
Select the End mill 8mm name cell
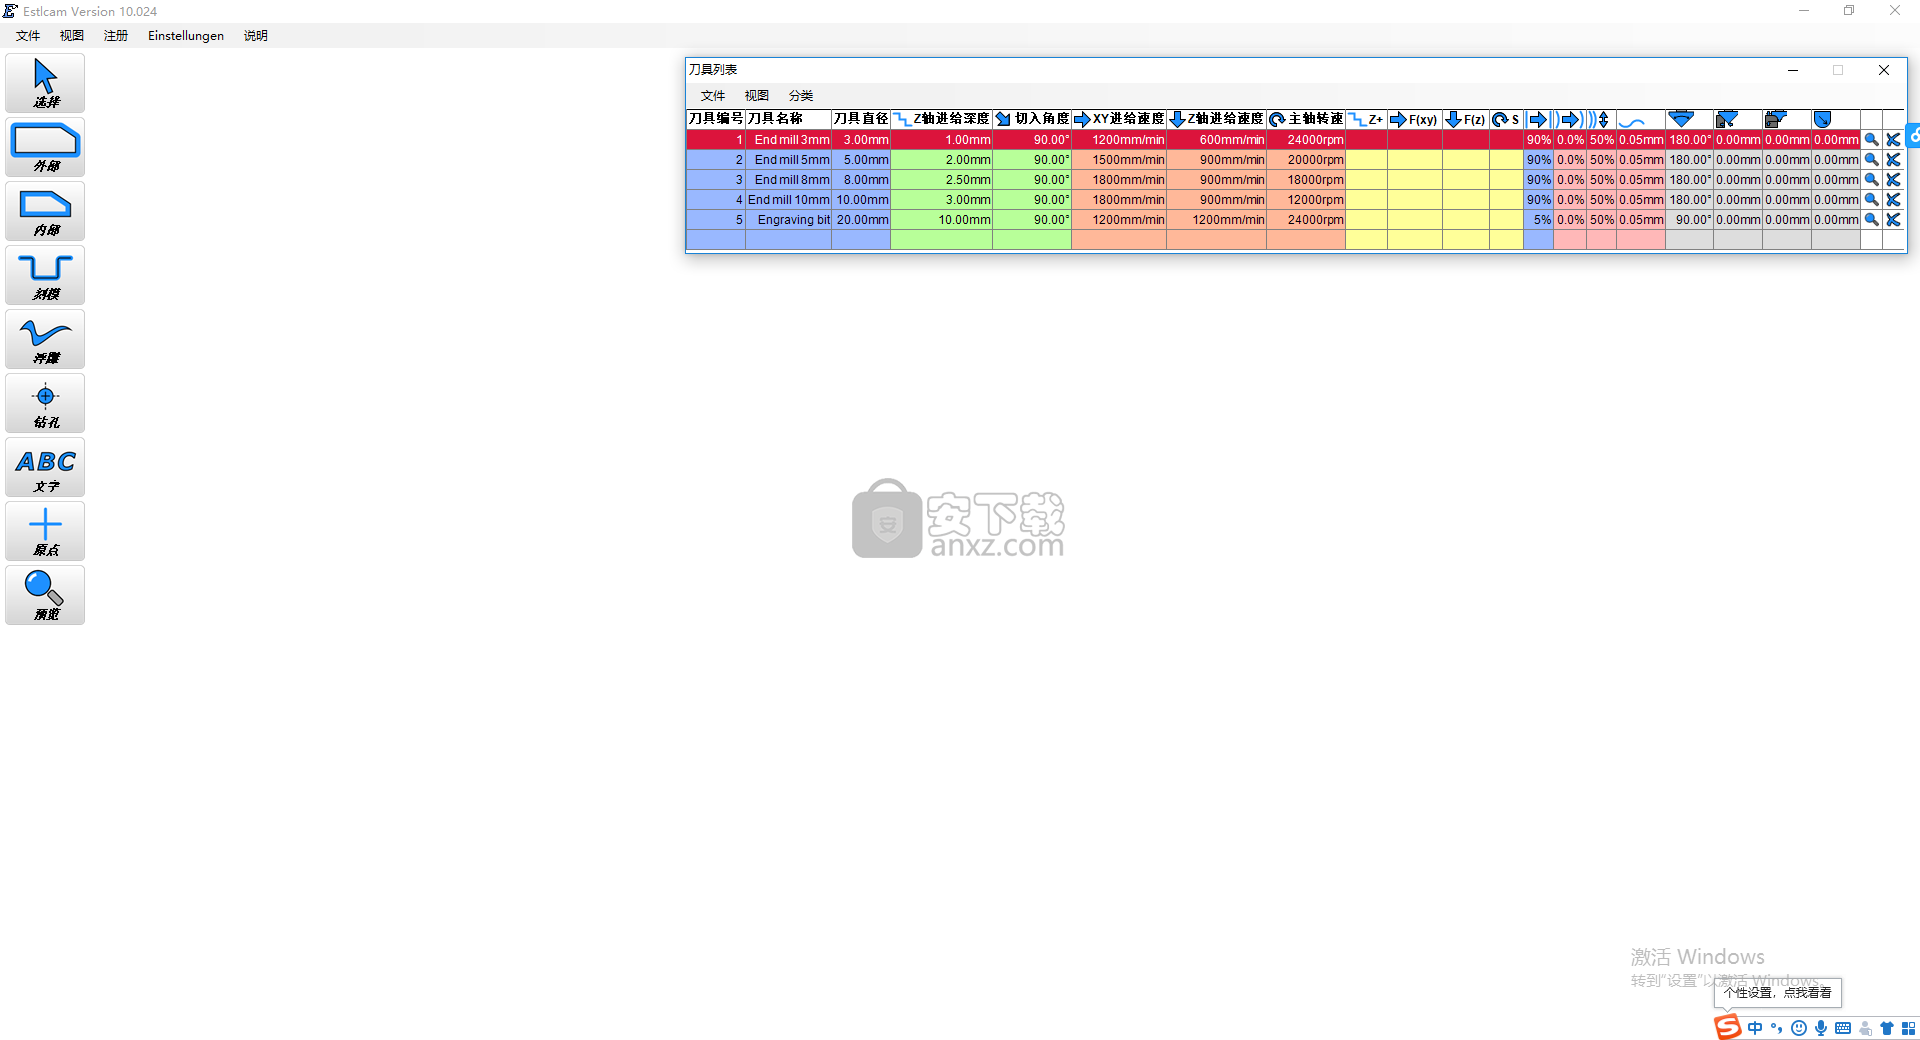click(789, 180)
